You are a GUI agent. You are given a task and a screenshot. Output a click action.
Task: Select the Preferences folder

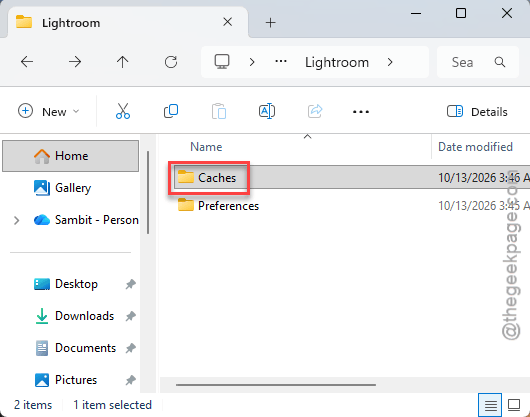pos(352,205)
